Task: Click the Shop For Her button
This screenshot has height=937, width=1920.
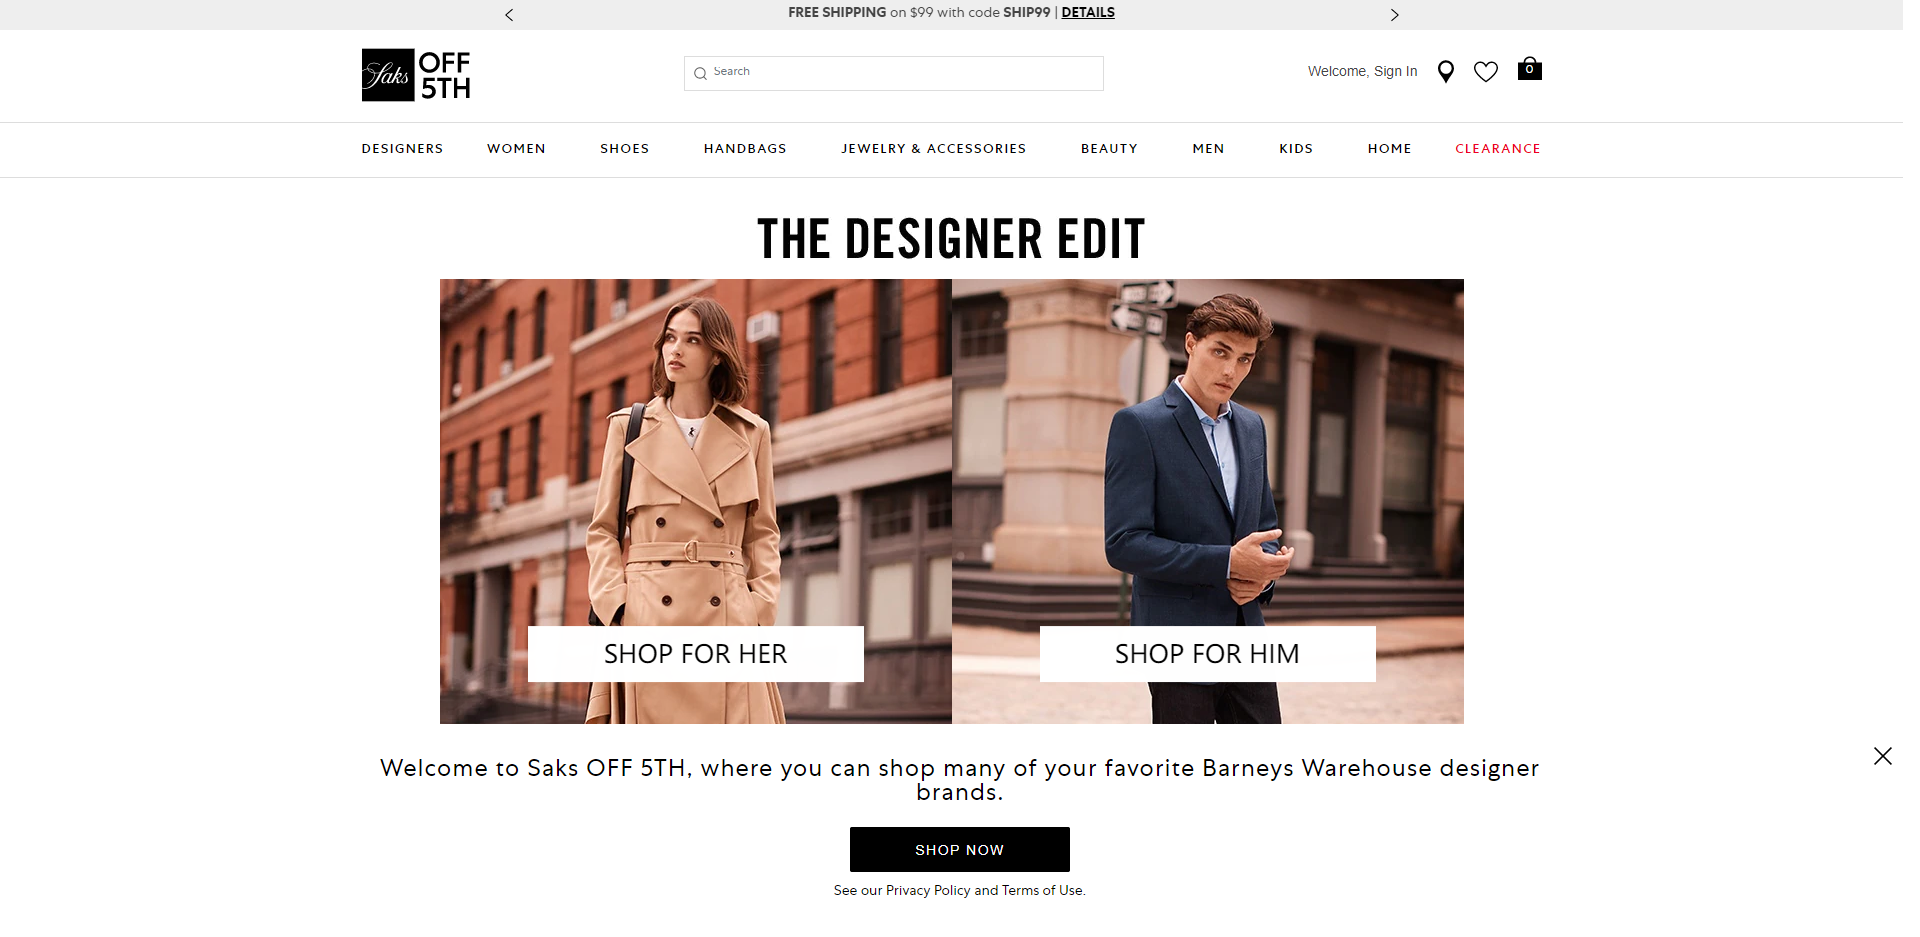Action: coord(696,654)
